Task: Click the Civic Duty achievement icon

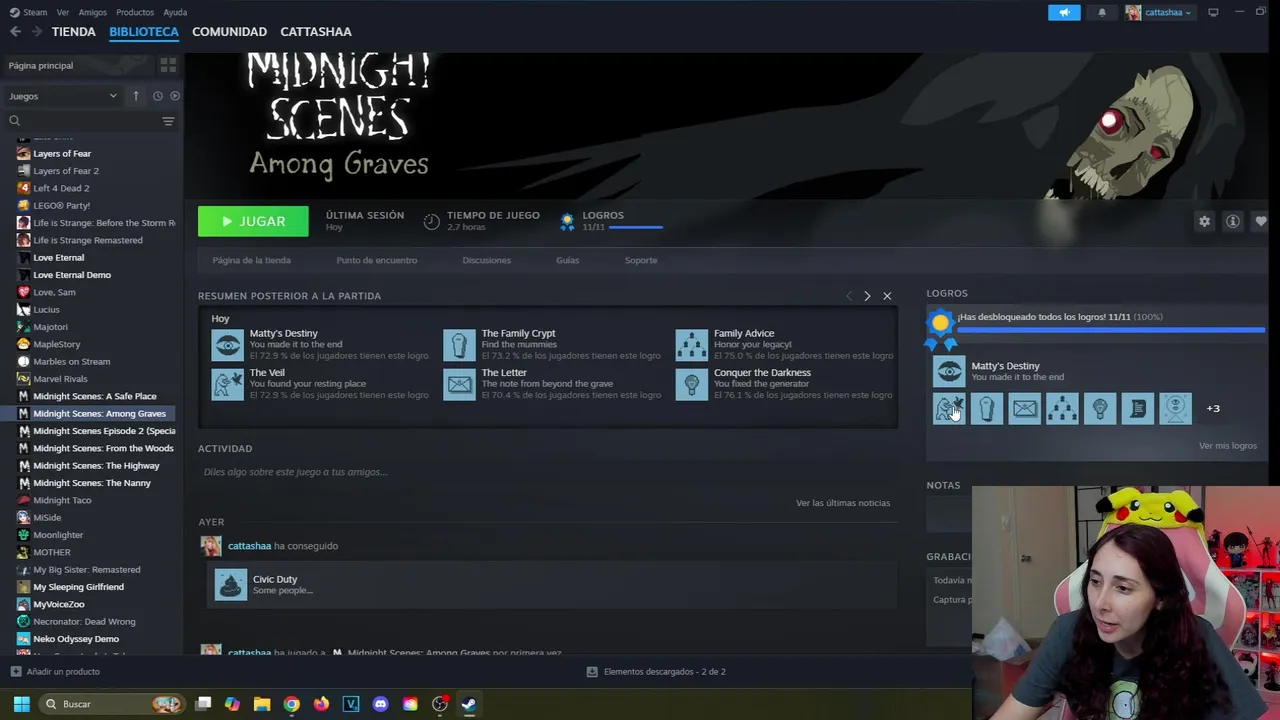Action: click(x=231, y=584)
